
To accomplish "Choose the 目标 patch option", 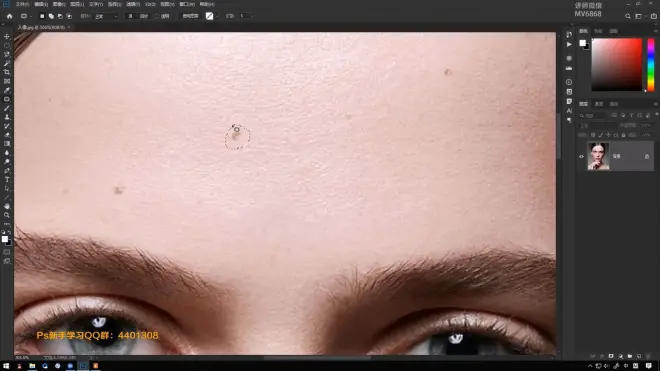I will point(144,16).
